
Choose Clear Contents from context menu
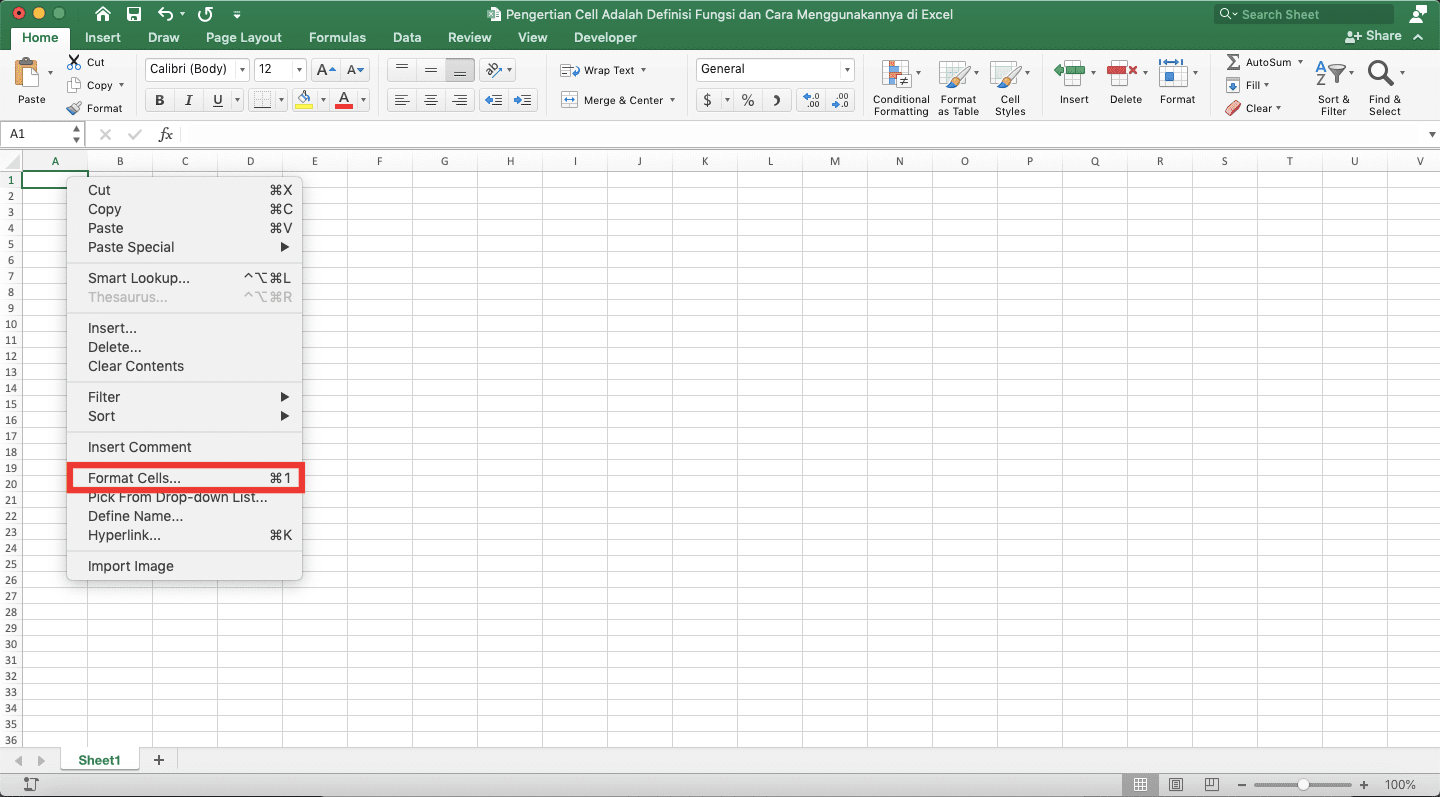coord(184,366)
